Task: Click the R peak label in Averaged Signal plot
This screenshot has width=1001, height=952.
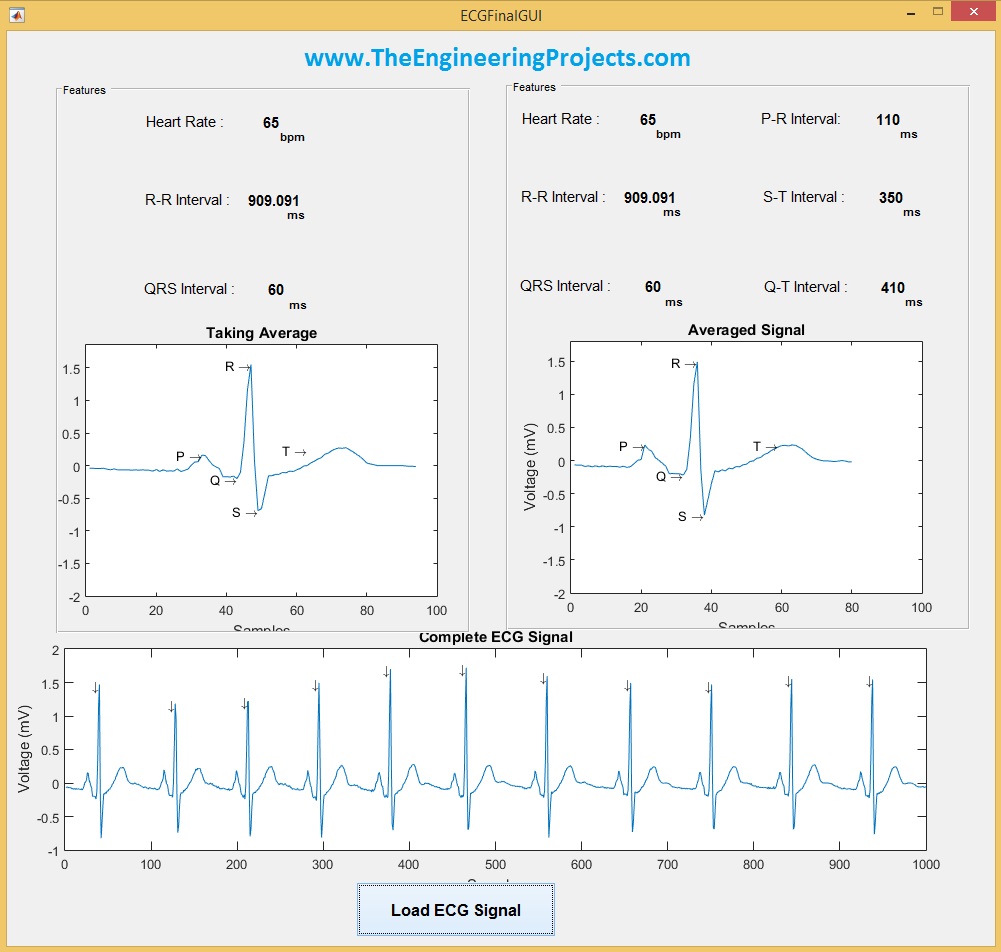Action: coord(675,364)
